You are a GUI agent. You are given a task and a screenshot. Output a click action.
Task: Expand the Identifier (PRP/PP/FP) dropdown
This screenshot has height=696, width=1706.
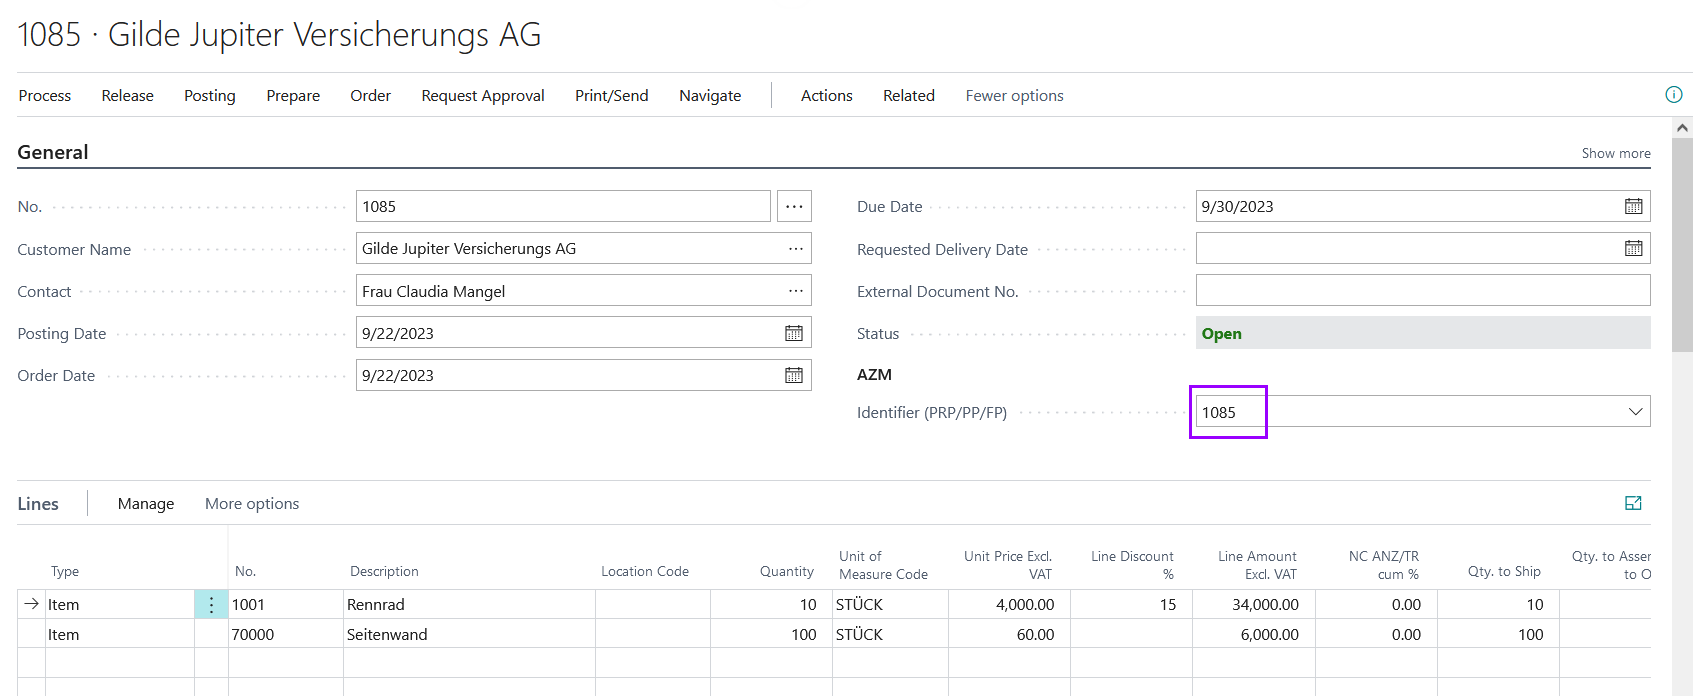pyautogui.click(x=1635, y=412)
